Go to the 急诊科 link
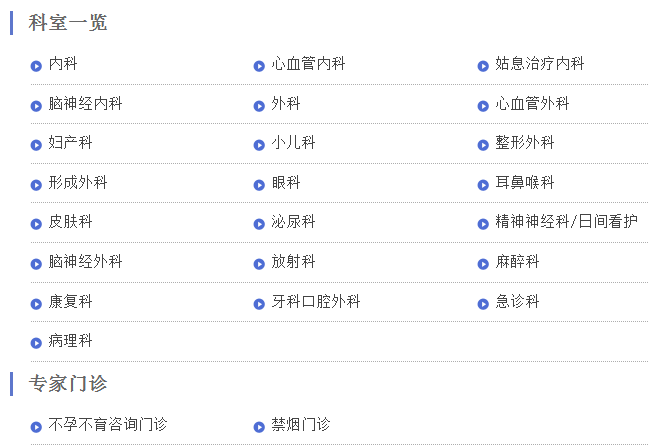648x445 pixels. [517, 301]
